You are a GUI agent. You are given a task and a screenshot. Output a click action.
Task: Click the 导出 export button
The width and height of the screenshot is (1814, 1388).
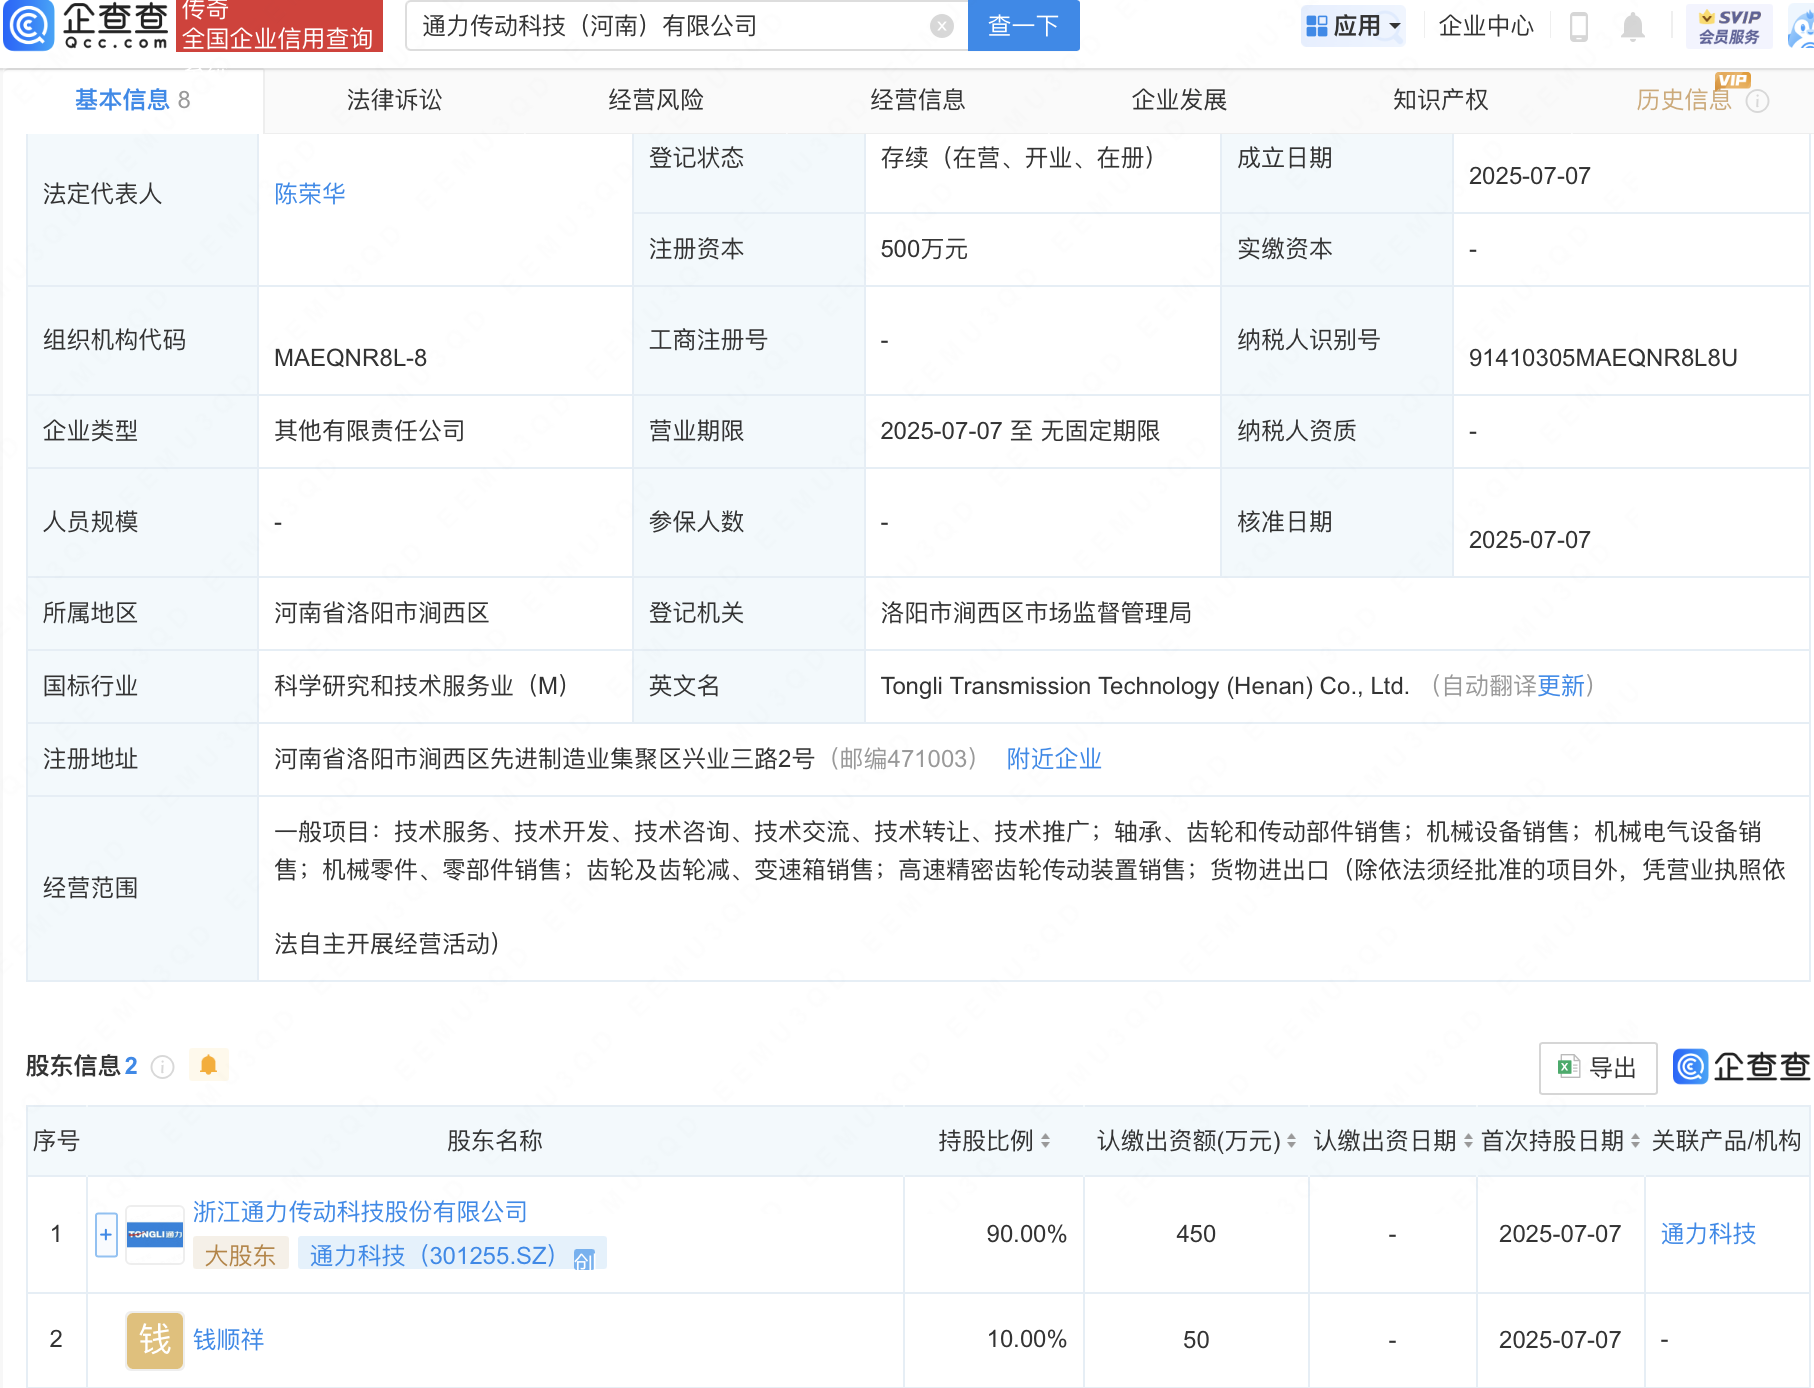click(x=1598, y=1068)
